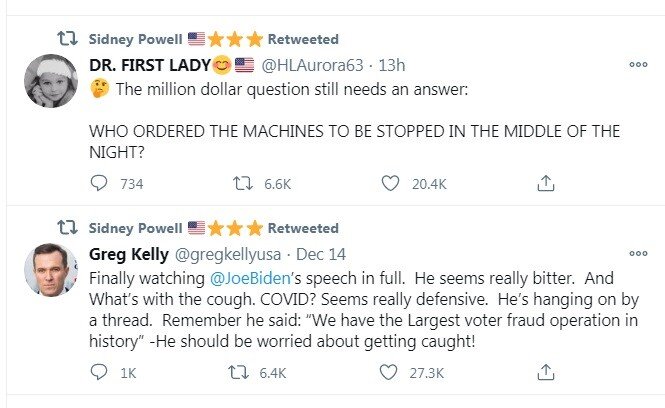The image size is (665, 408).
Task: Open Greg Kelly's avatar picture
Action: tap(45, 268)
